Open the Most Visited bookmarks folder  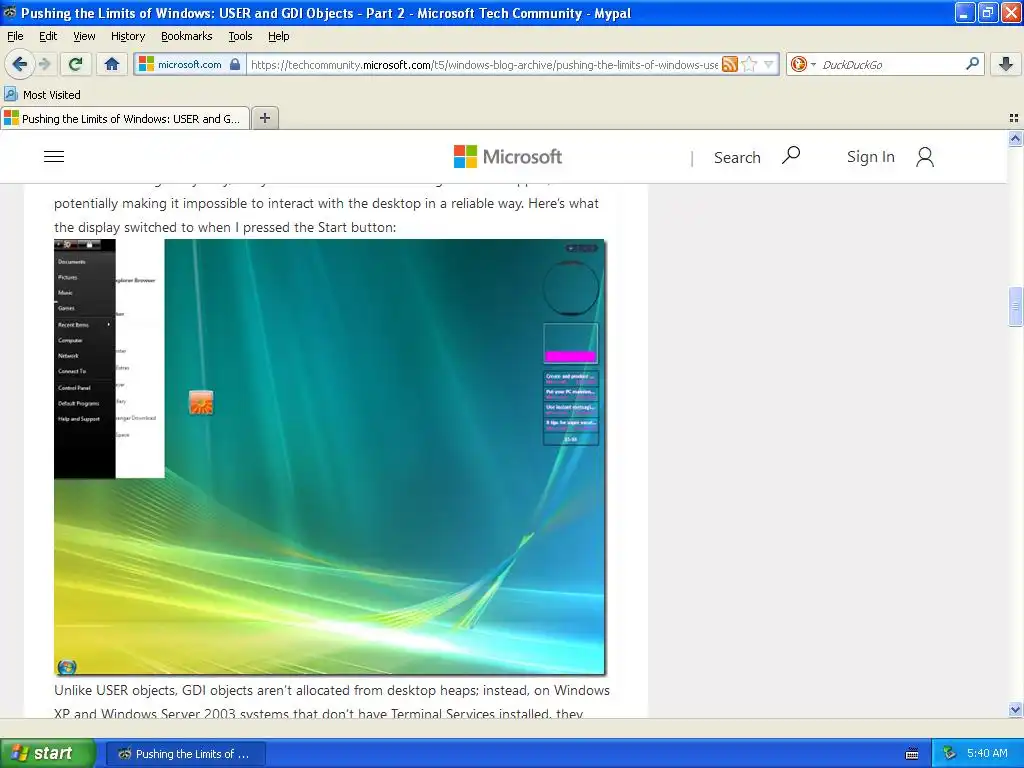point(42,95)
